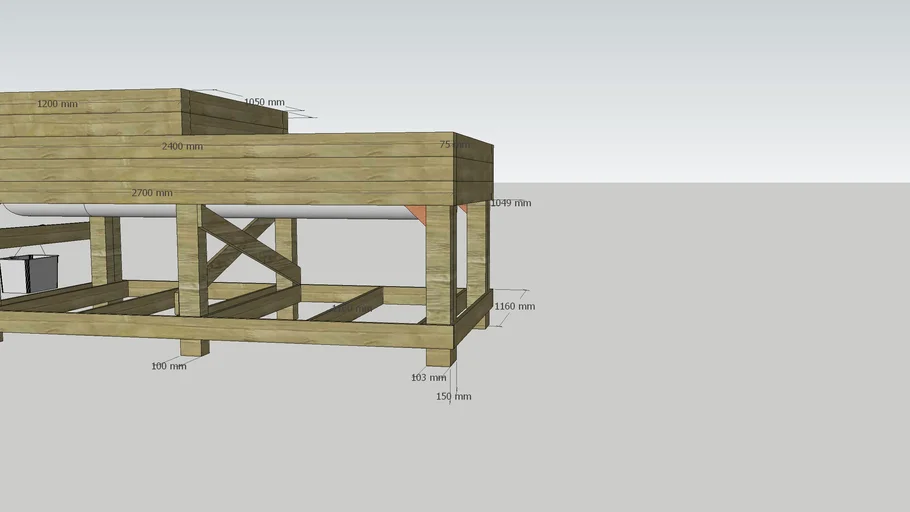This screenshot has width=910, height=512.
Task: Click the 2700 mm dimension label
Action: (x=152, y=193)
